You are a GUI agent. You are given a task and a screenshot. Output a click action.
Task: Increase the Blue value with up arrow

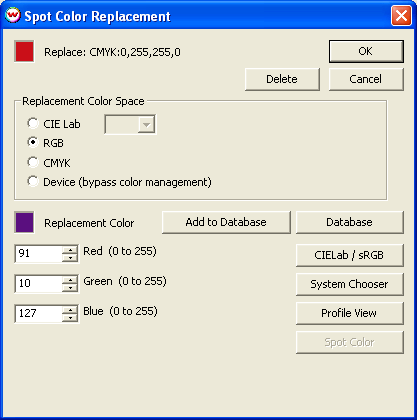point(70,310)
